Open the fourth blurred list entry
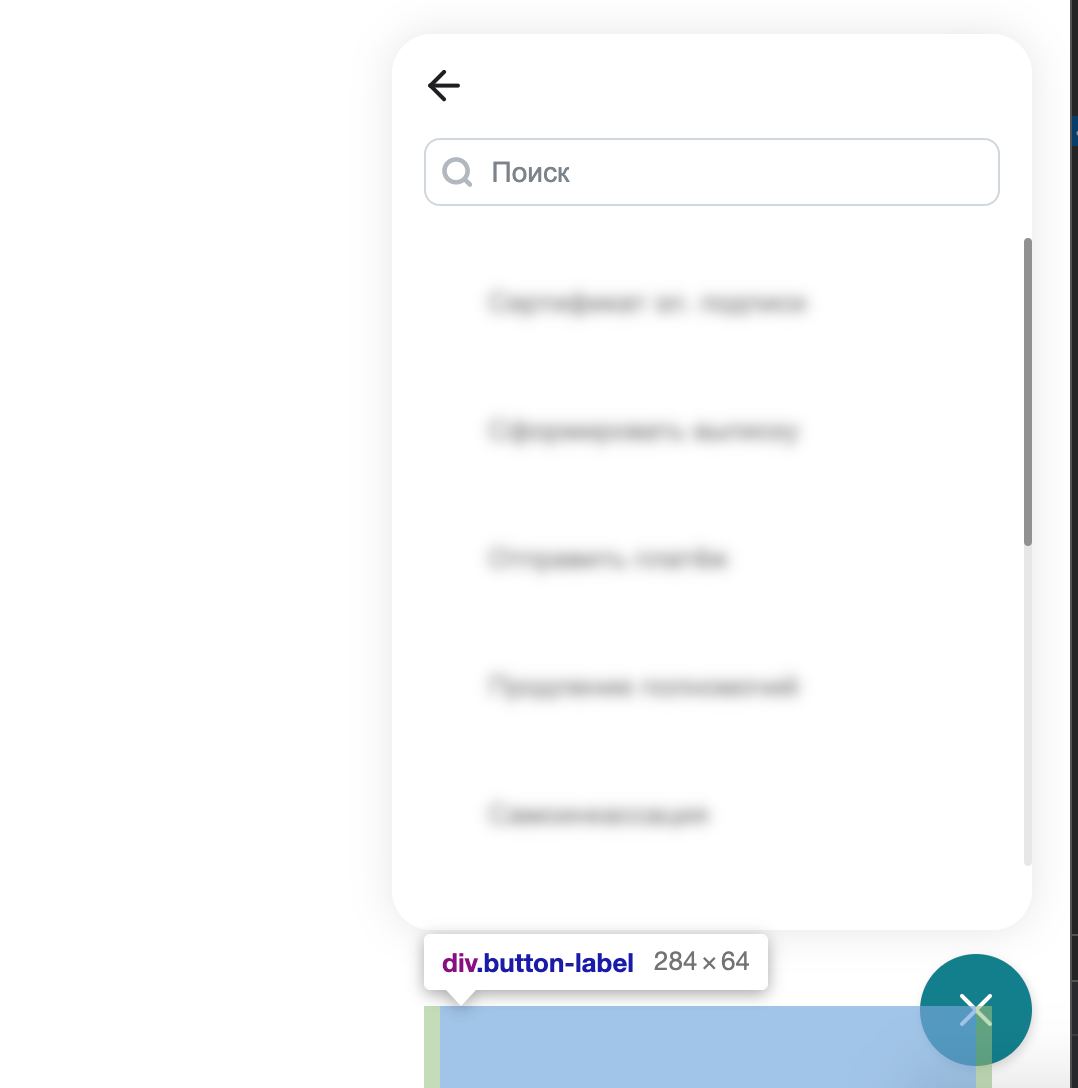 pyautogui.click(x=642, y=686)
